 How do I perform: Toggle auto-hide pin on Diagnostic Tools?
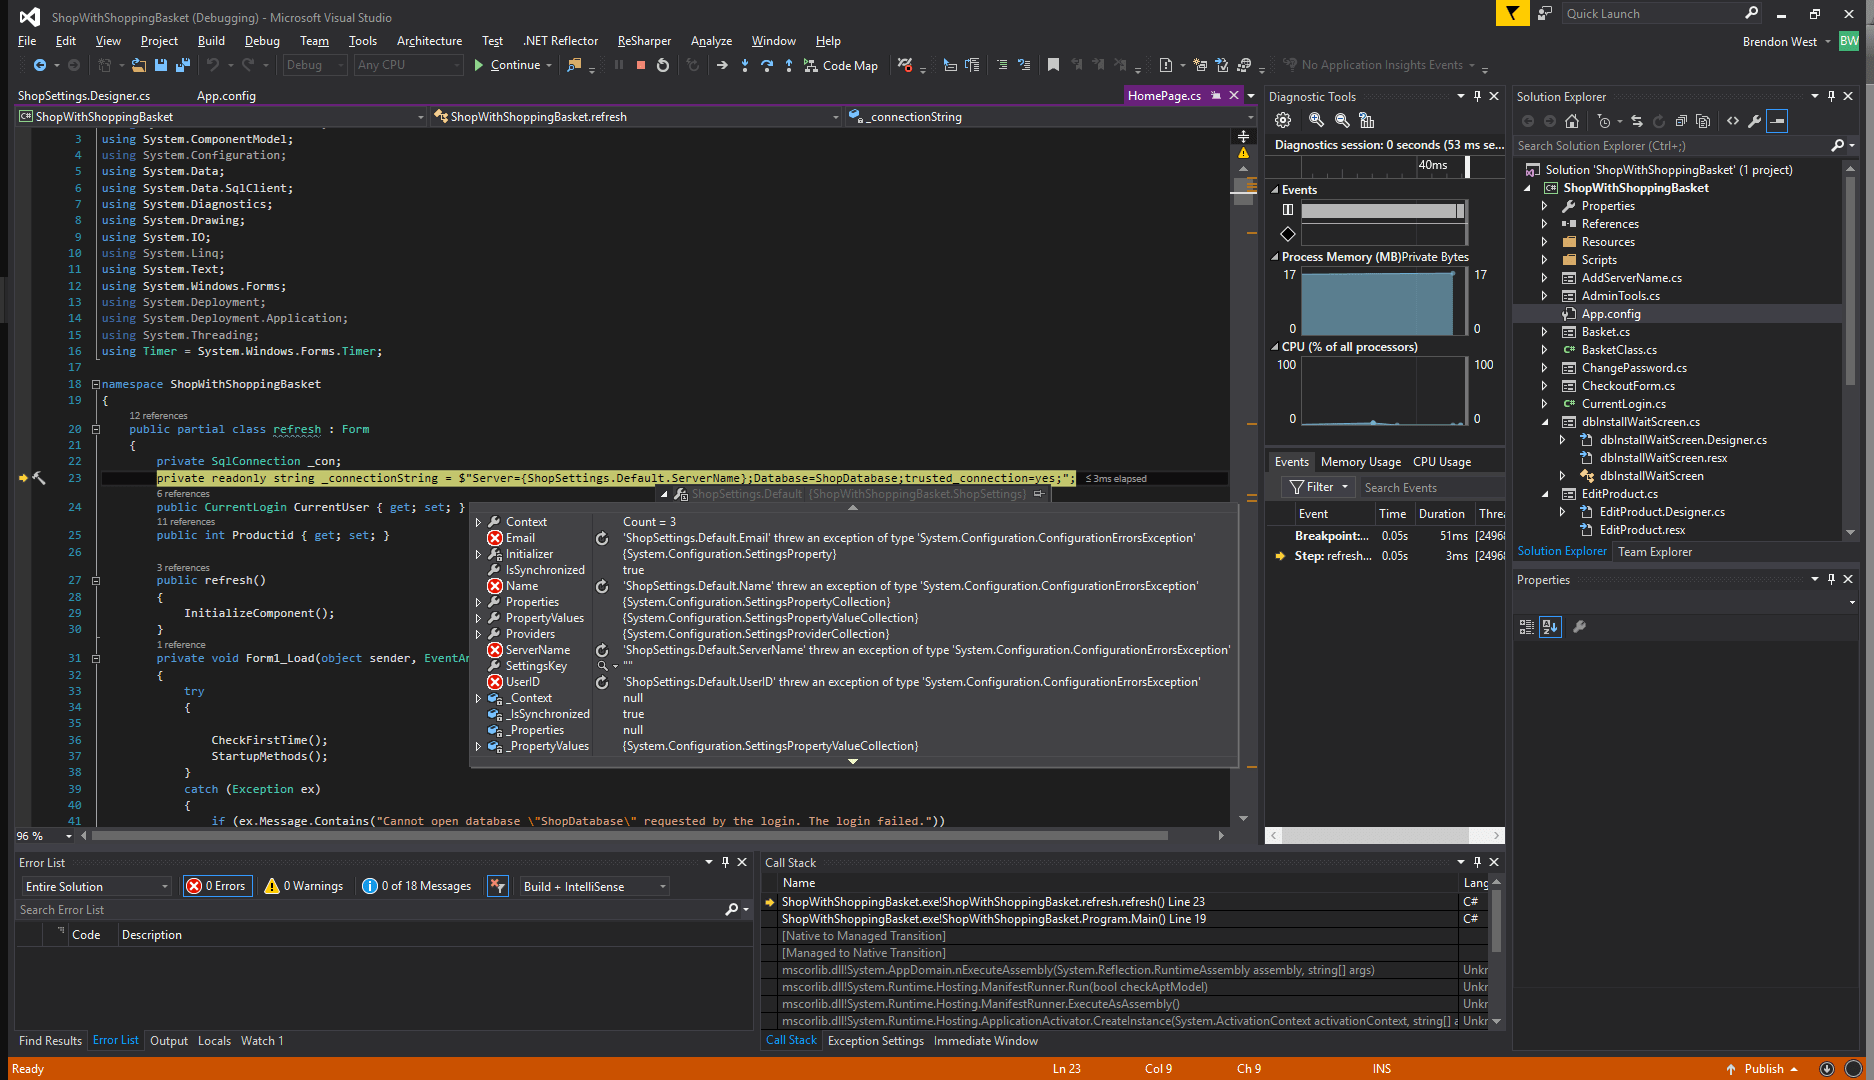pos(1477,96)
